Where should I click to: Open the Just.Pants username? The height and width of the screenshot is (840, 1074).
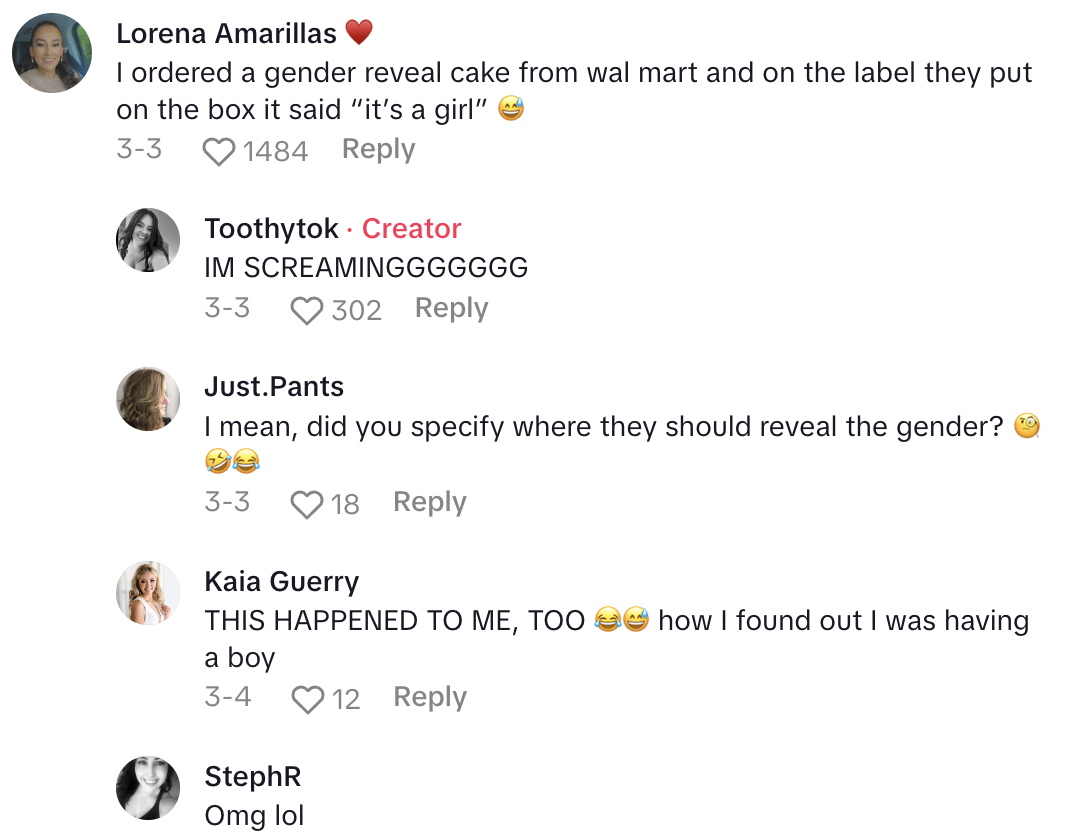pos(273,387)
